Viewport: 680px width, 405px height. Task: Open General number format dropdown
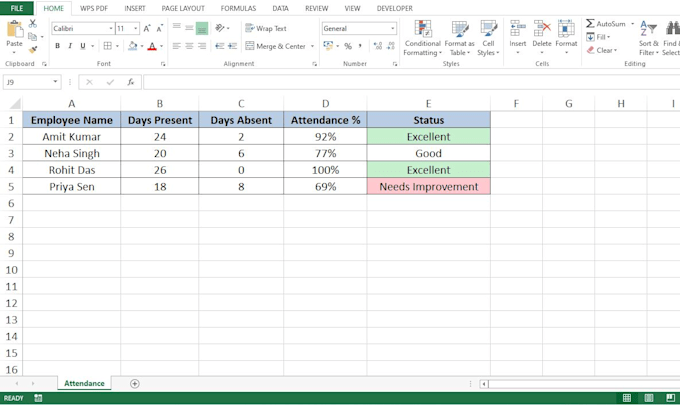click(x=392, y=29)
